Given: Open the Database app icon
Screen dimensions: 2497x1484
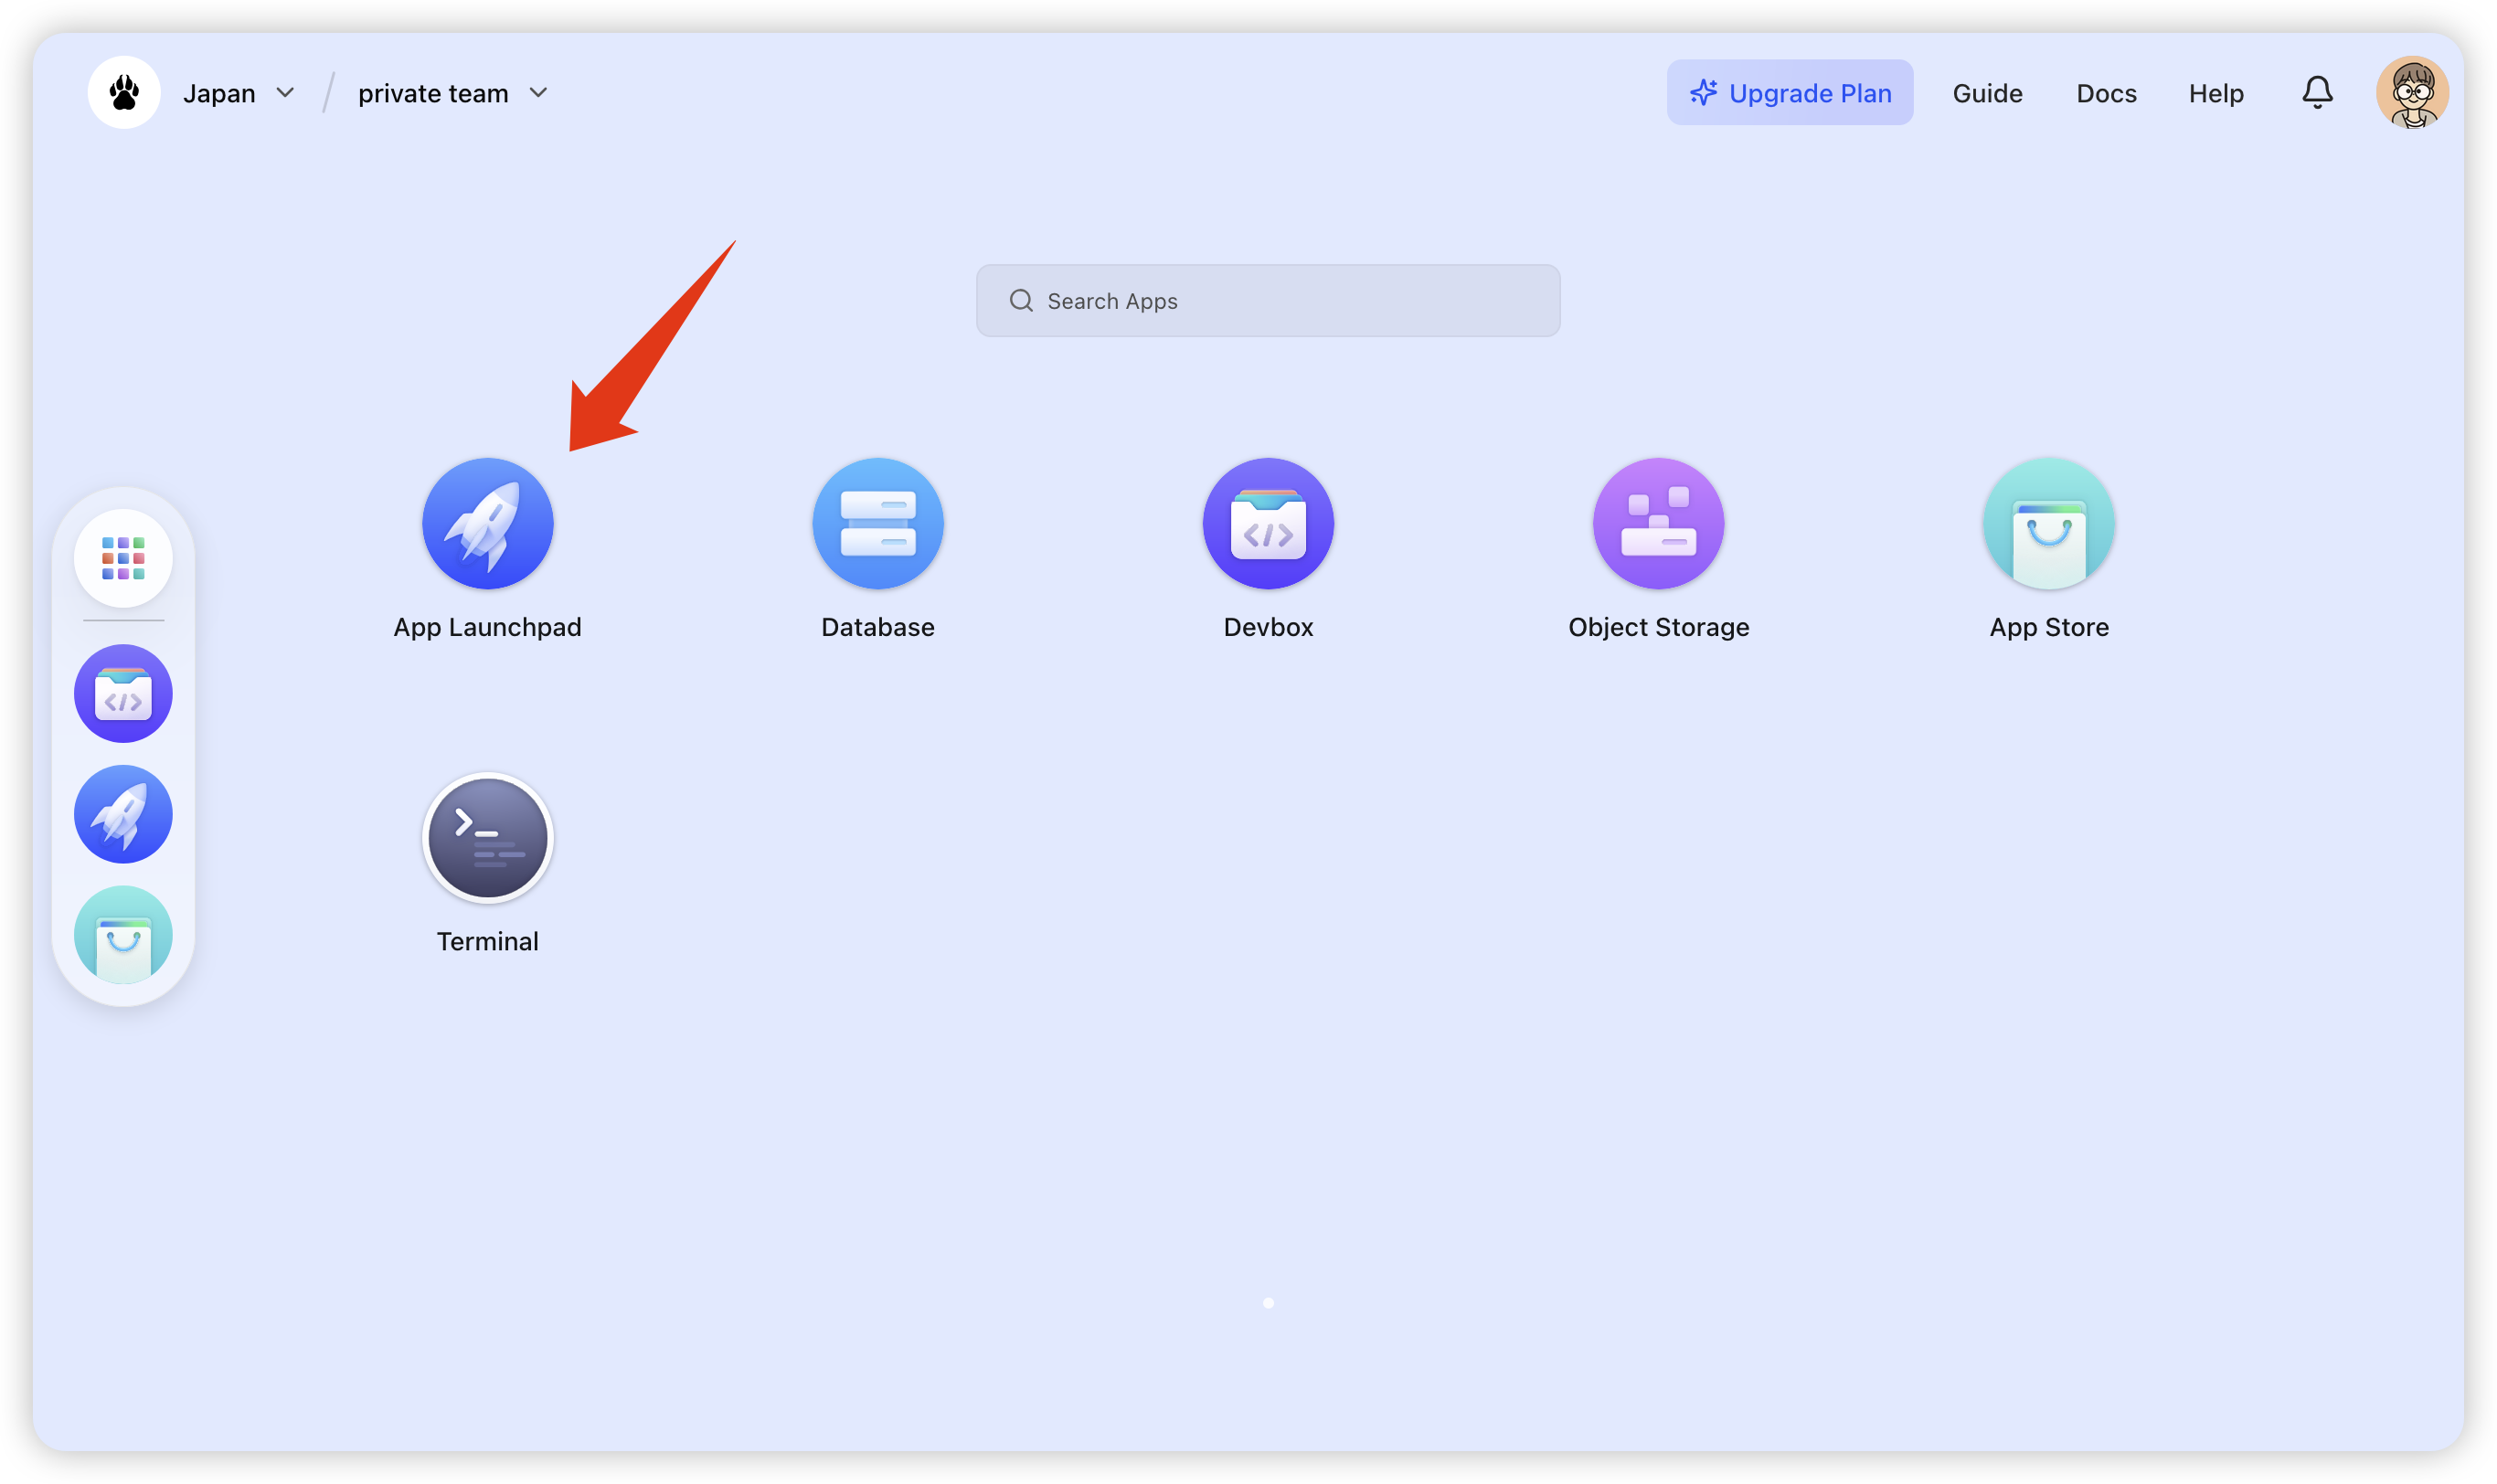Looking at the screenshot, I should coord(877,523).
